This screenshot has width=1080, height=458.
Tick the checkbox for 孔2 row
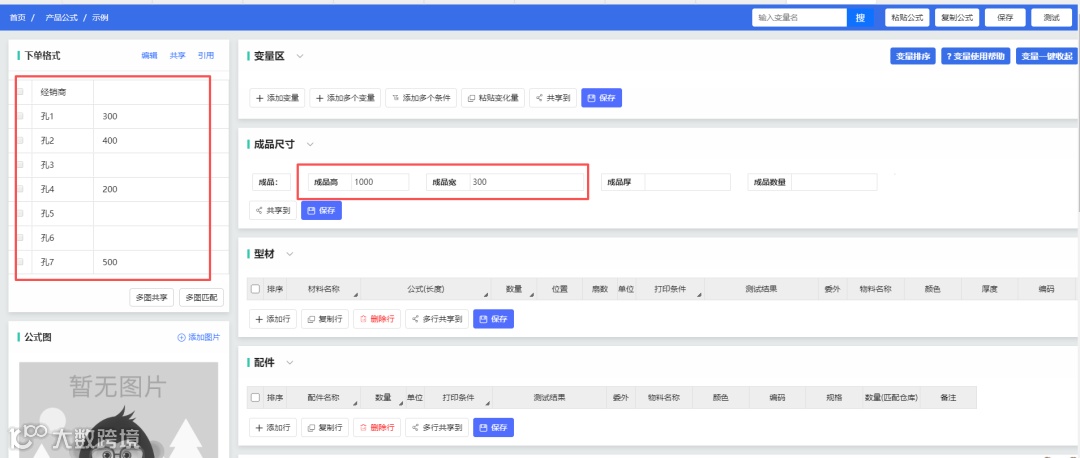(20, 140)
